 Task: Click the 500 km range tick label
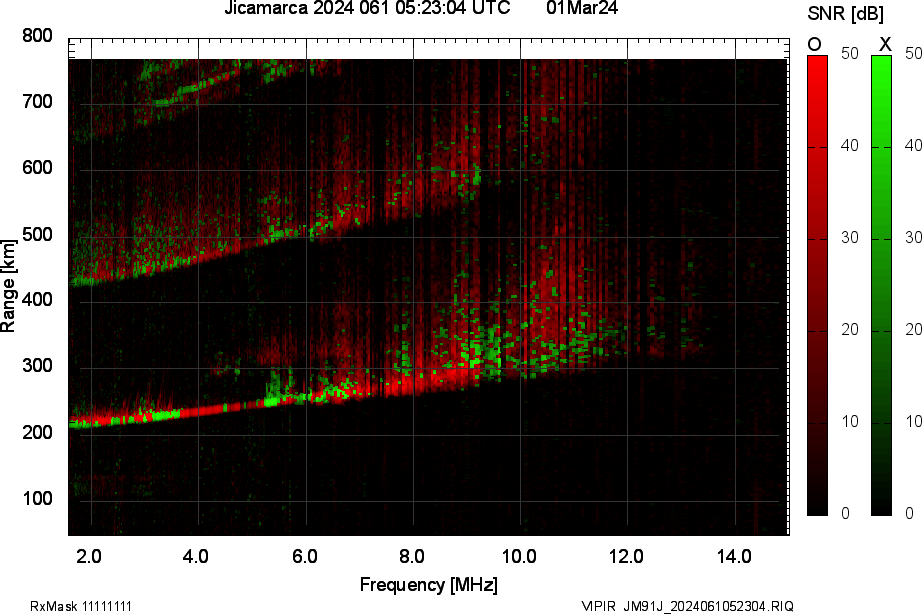pos(37,235)
